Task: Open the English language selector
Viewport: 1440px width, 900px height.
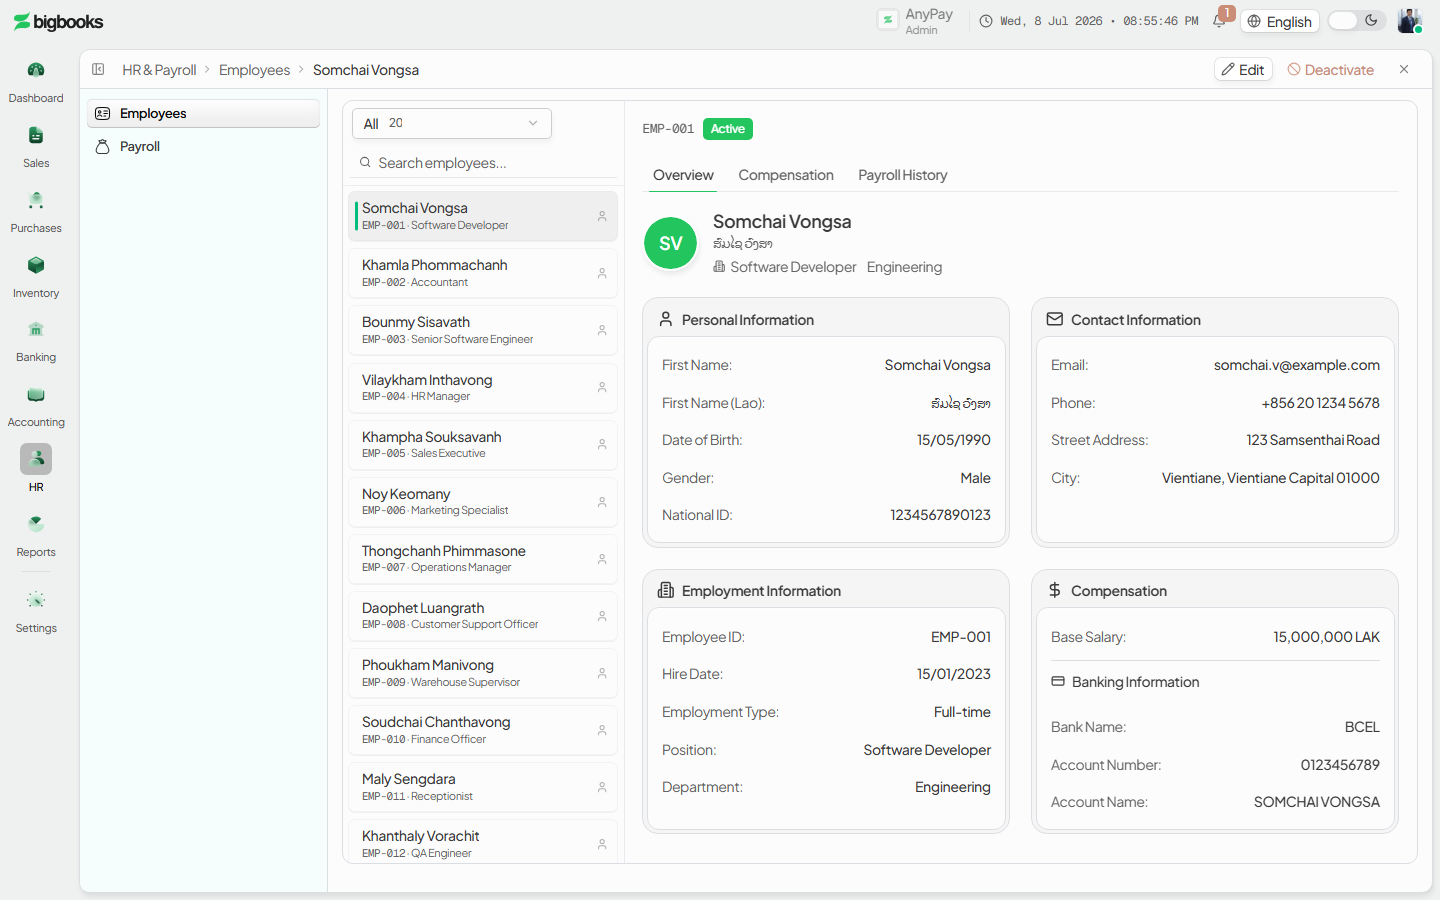Action: [x=1280, y=21]
